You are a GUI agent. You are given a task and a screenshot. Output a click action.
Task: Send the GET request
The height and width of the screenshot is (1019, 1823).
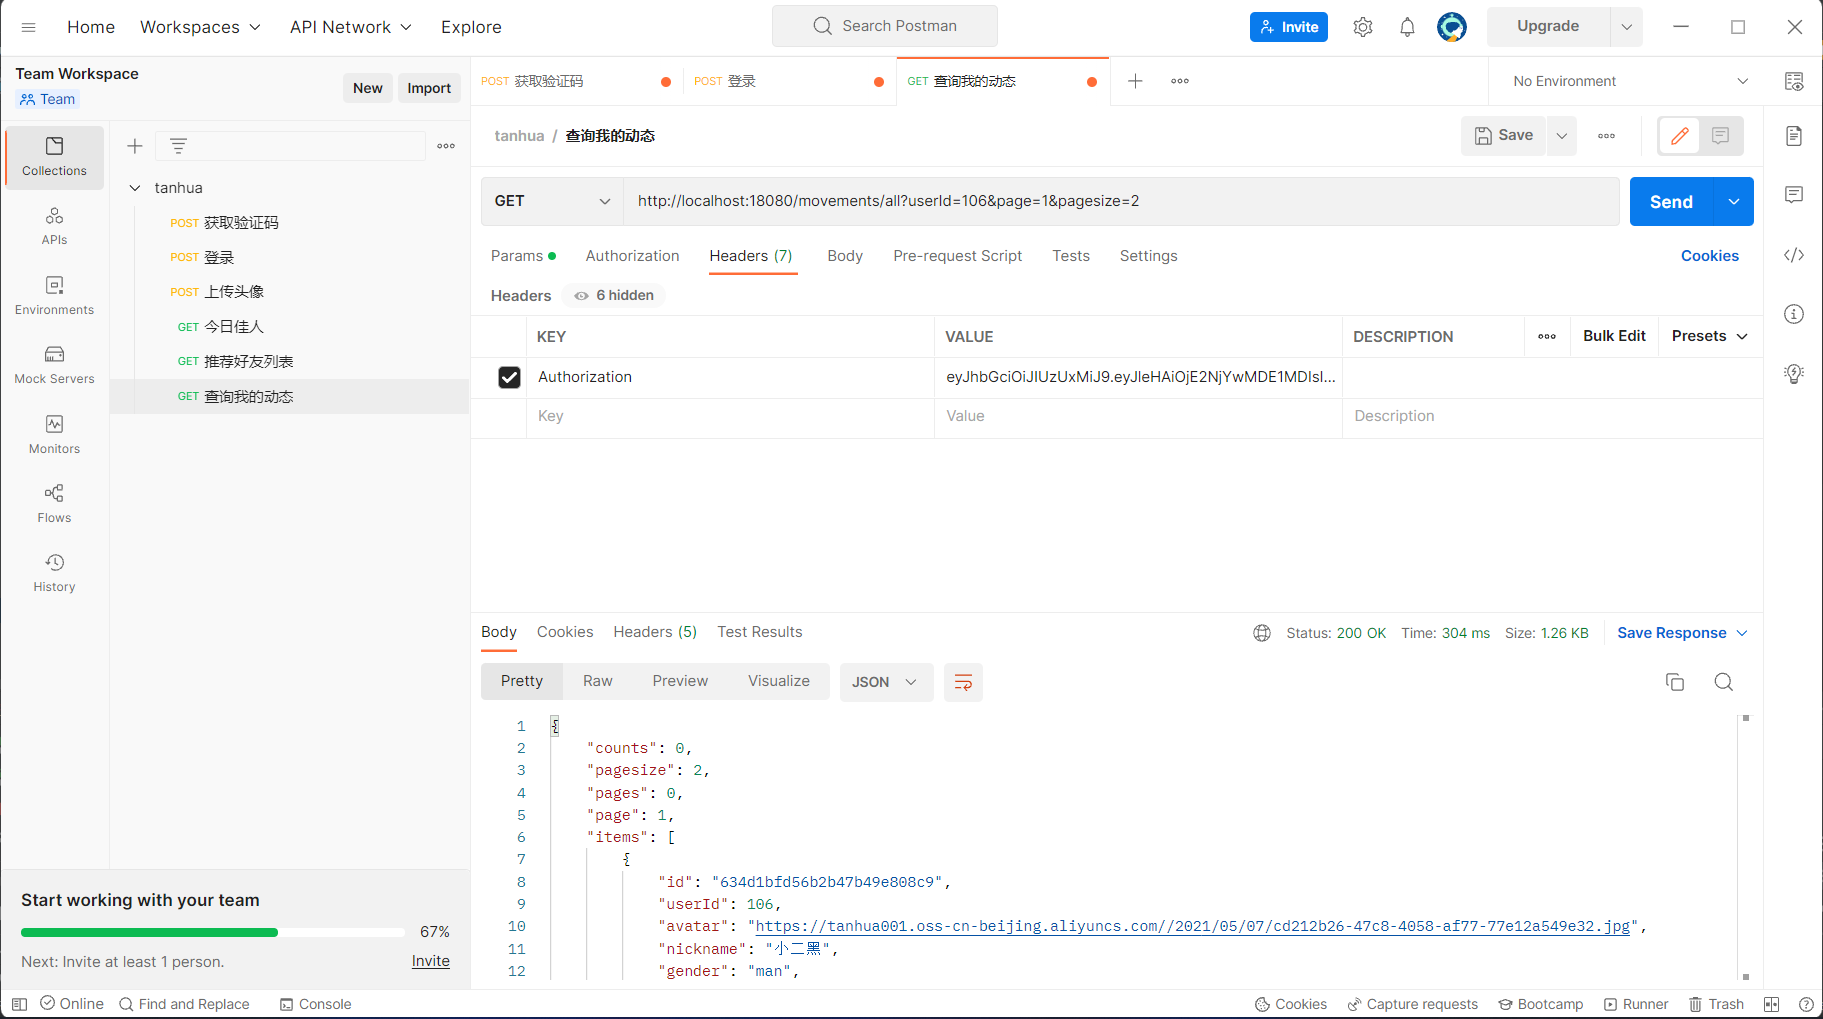tap(1672, 202)
